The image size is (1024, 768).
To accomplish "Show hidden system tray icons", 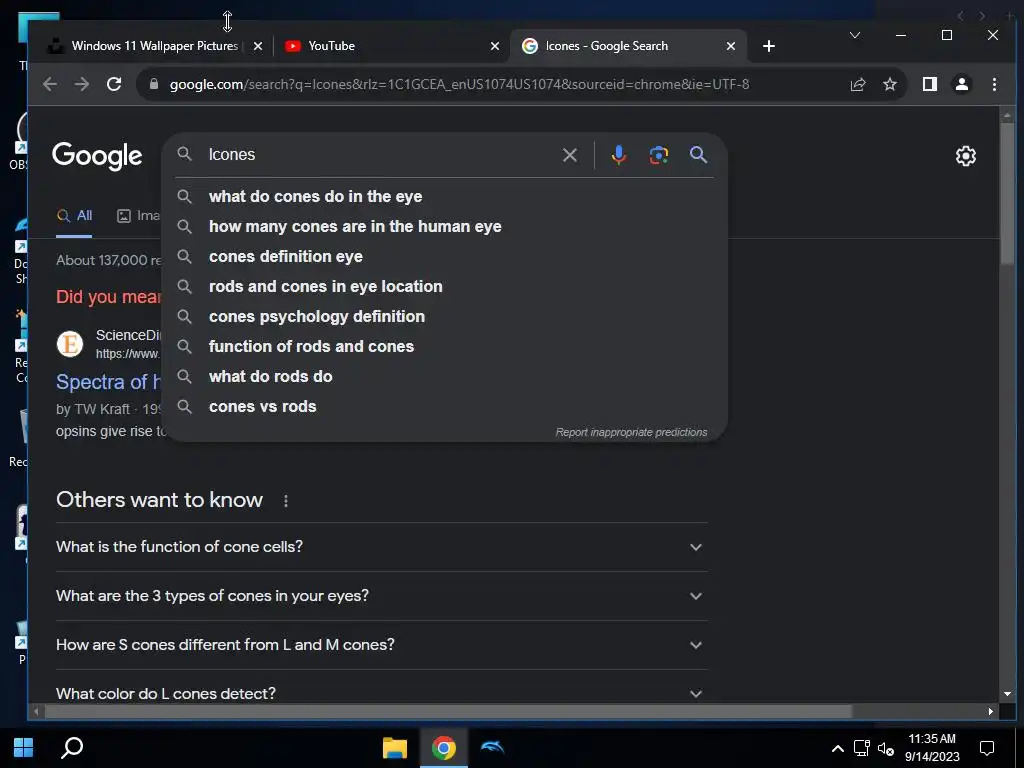I will tap(837, 748).
